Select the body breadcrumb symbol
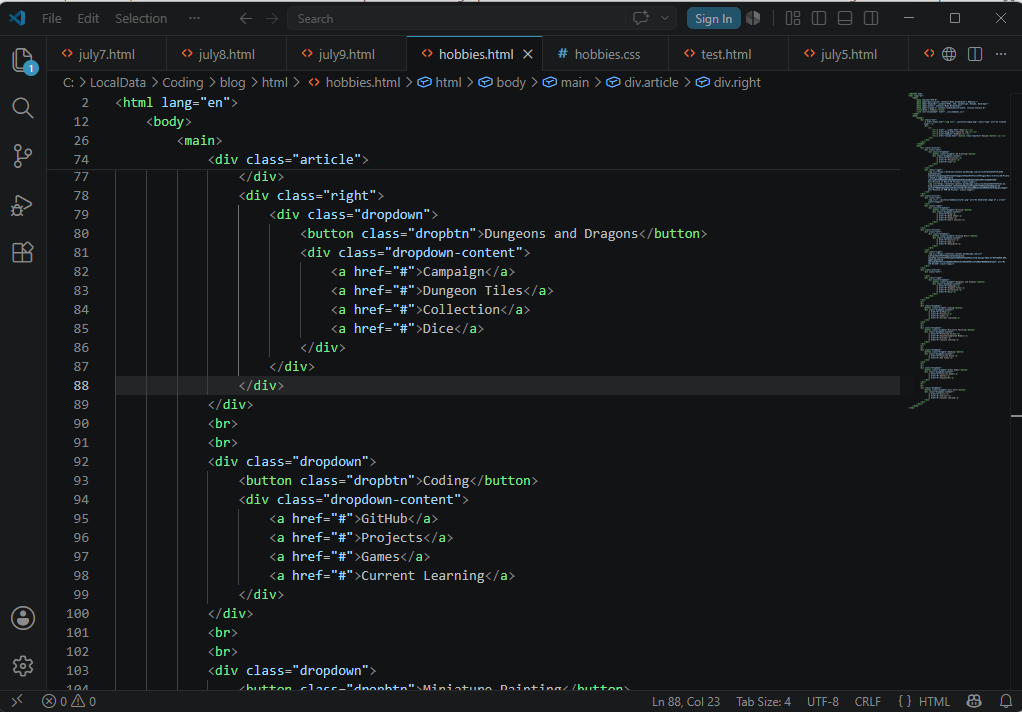1022x712 pixels. [502, 83]
